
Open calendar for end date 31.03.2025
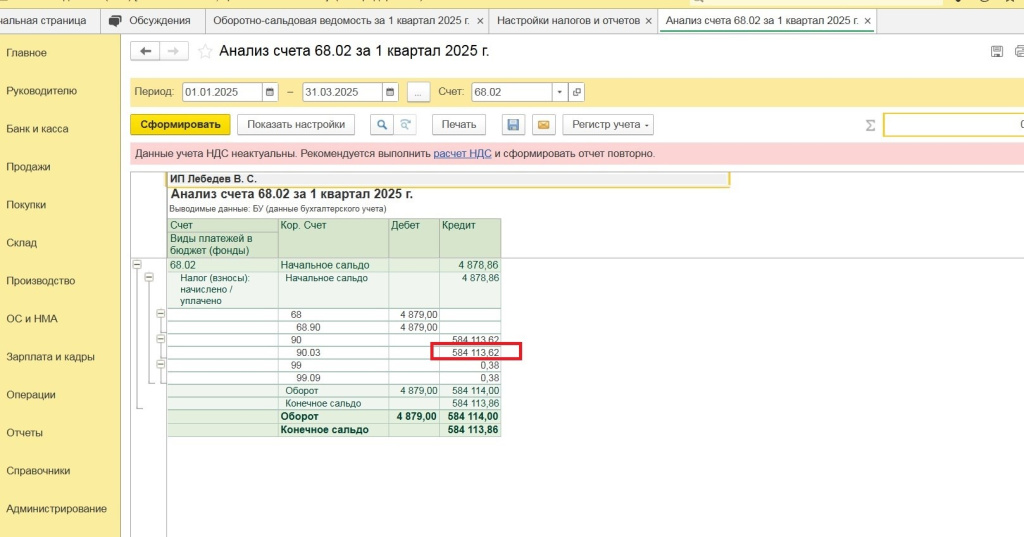[x=390, y=92]
